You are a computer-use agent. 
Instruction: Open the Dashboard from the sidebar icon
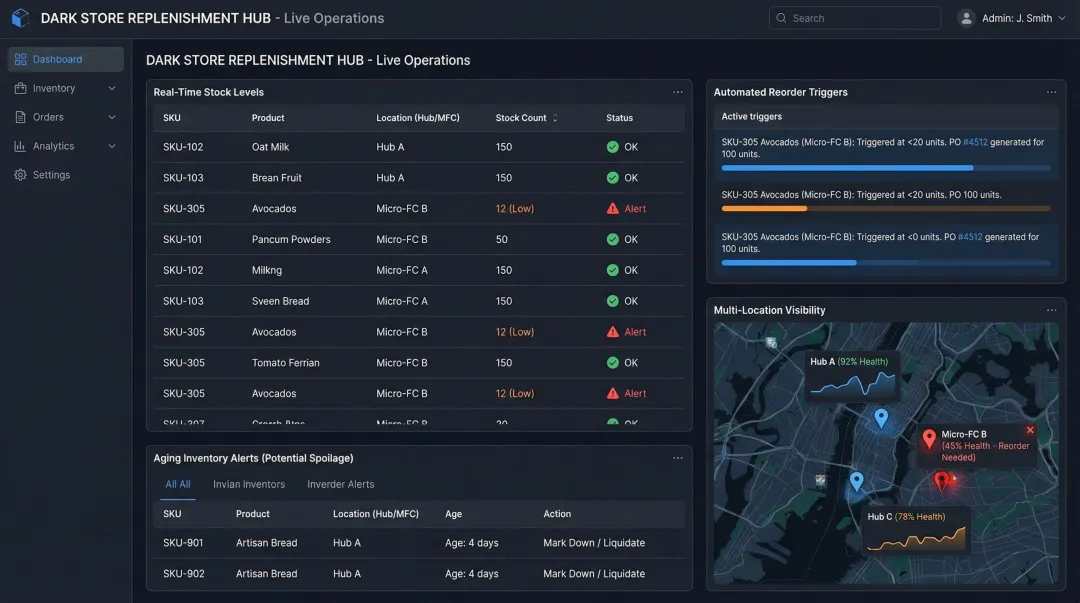coord(20,58)
